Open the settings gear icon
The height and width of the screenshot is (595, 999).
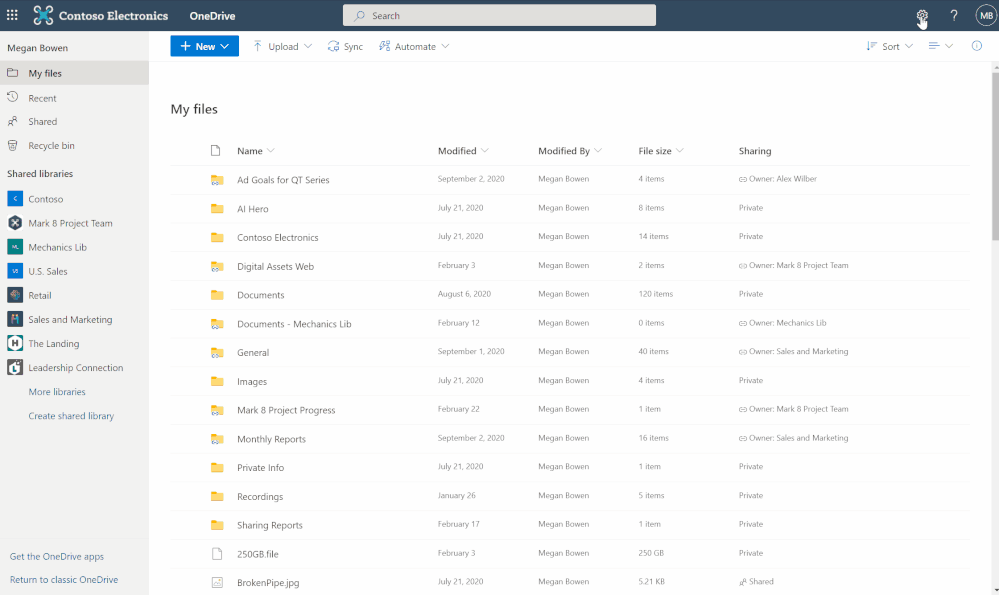[x=922, y=16]
